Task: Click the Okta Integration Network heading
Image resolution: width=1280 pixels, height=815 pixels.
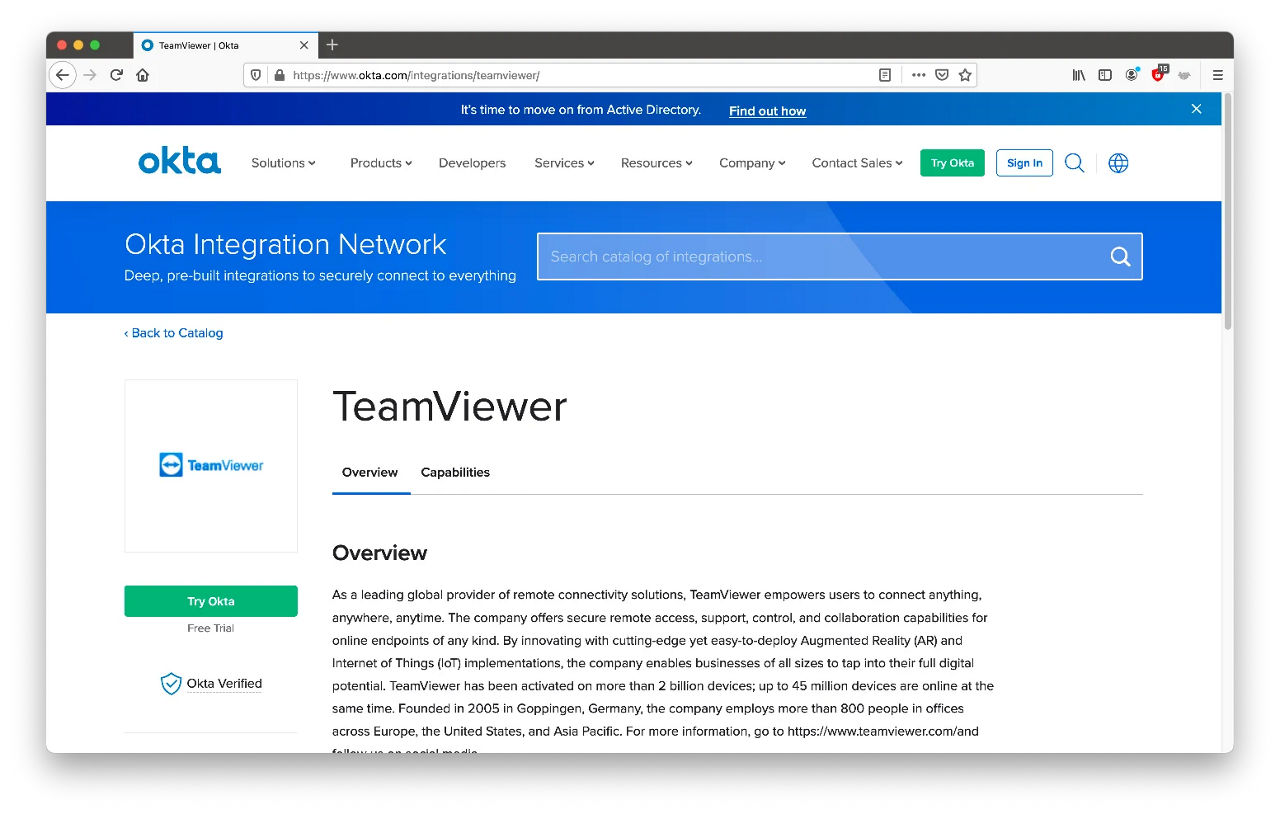Action: pyautogui.click(x=285, y=244)
